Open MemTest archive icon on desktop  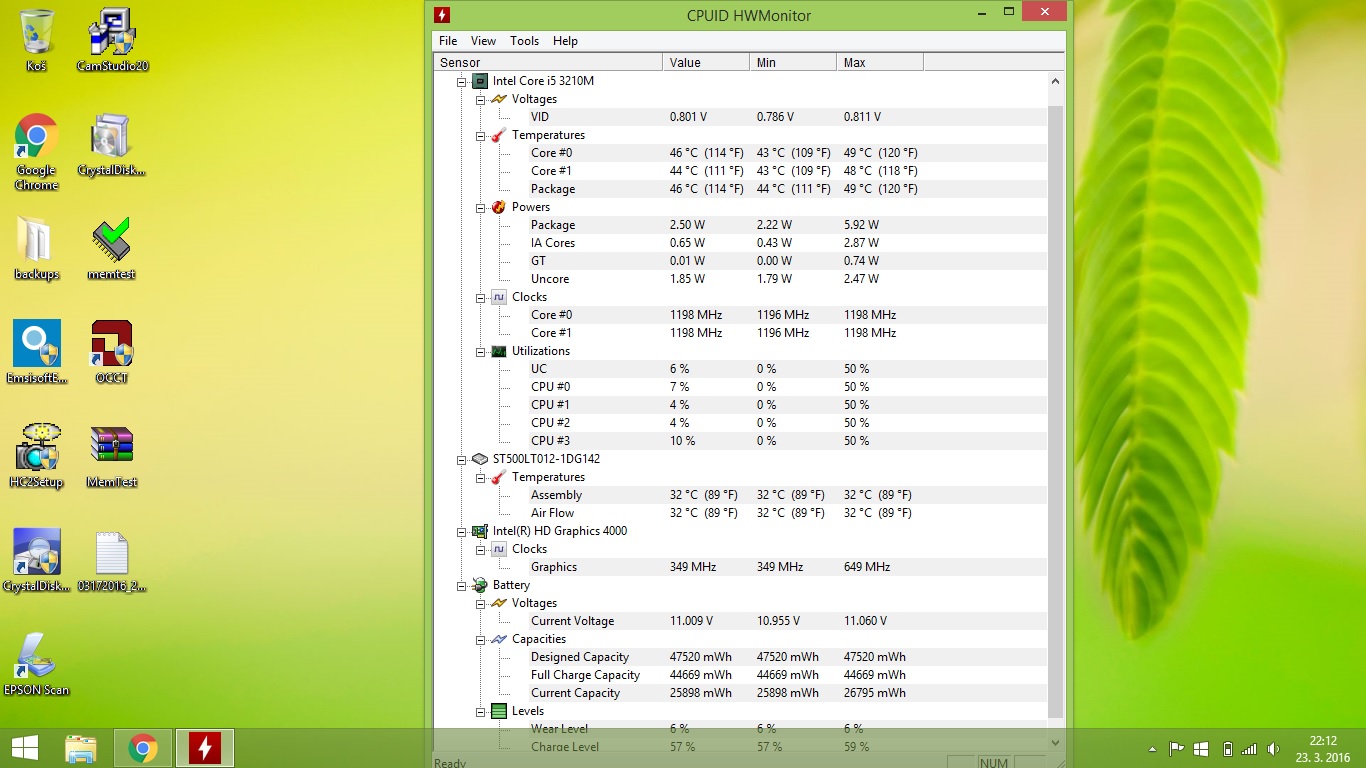[112, 457]
